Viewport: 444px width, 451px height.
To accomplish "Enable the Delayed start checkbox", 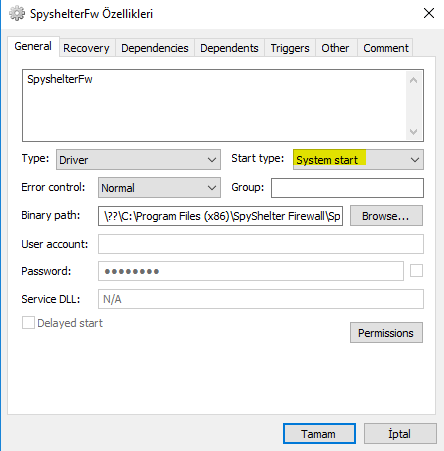I will [x=28, y=323].
